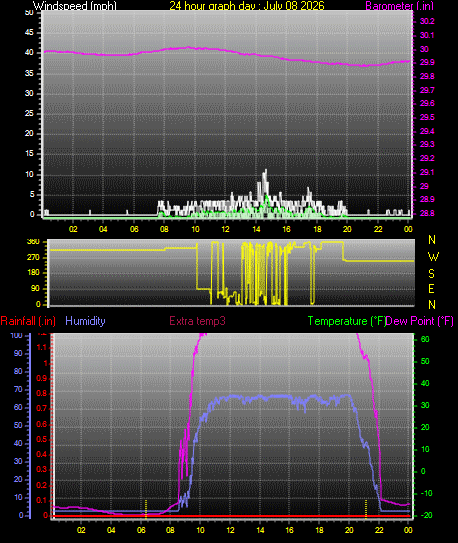Click the '60' value on the temperature axis
The width and height of the screenshot is (458, 543).
(x=424, y=339)
